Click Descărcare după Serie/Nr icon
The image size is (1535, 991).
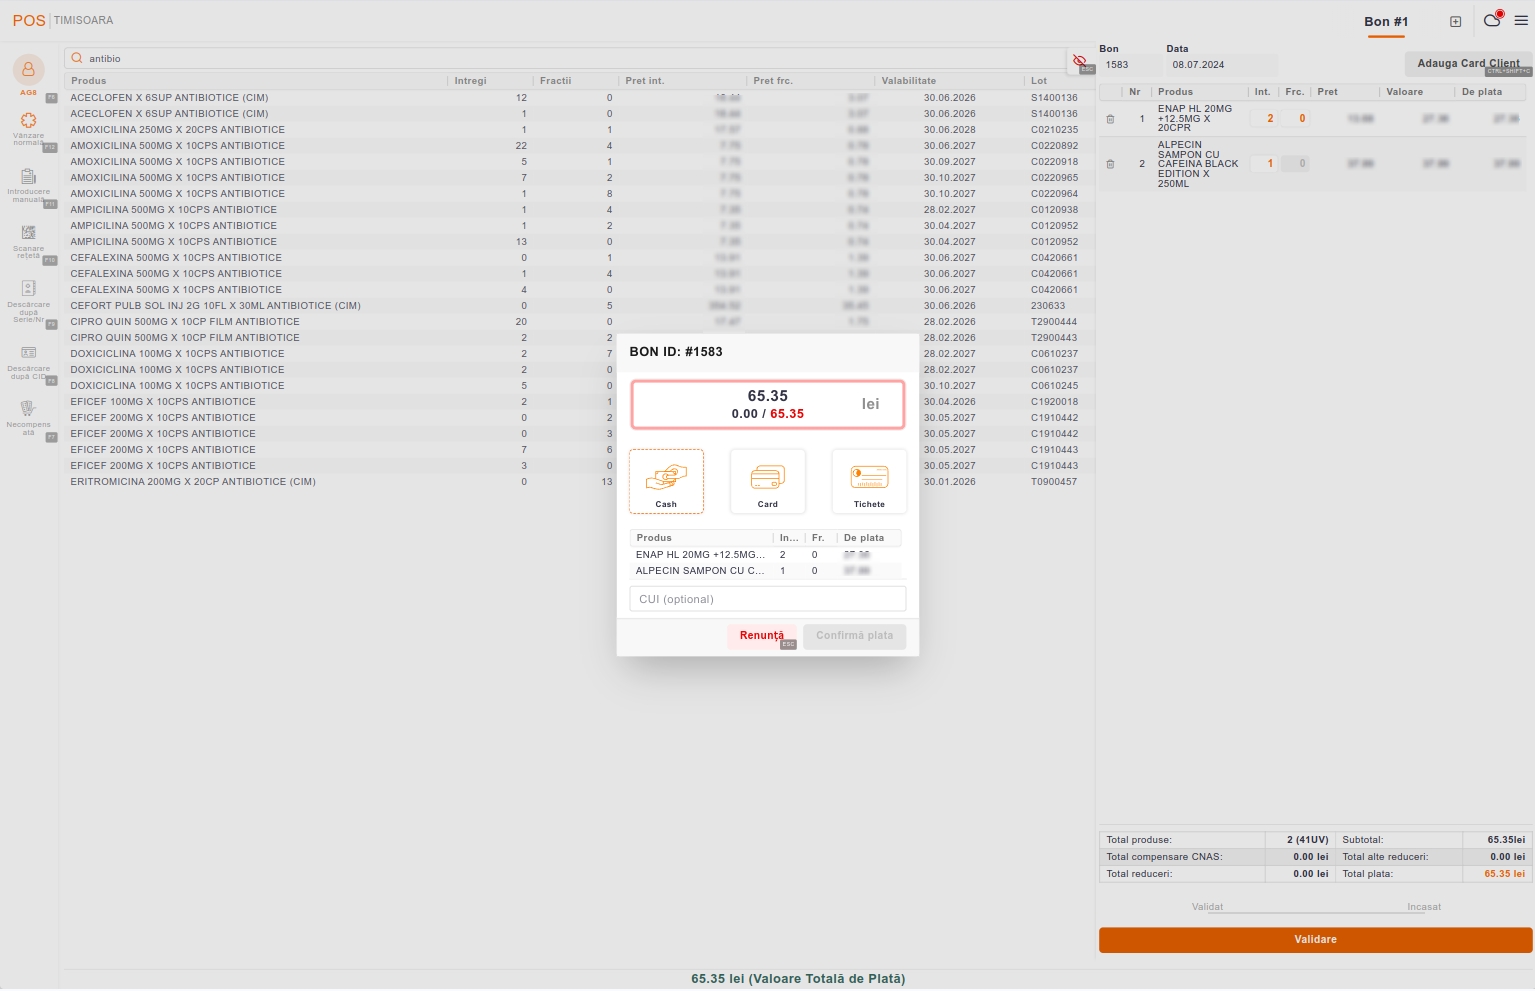28,289
